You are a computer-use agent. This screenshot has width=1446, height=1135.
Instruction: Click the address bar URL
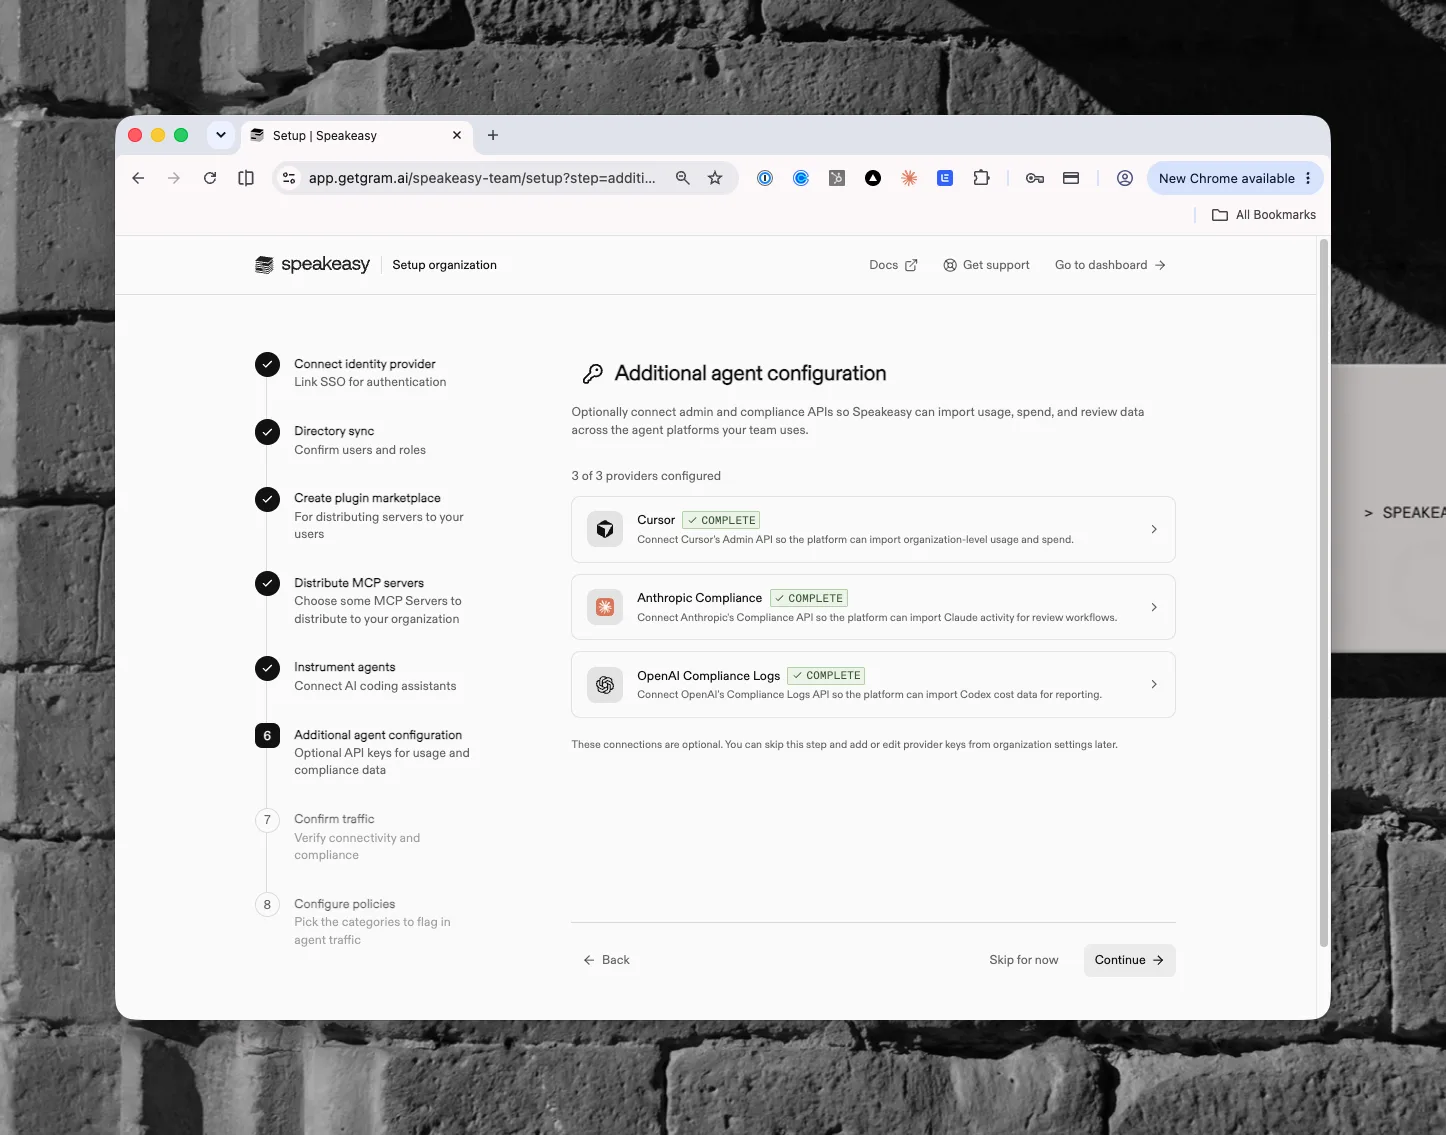[x=482, y=178]
